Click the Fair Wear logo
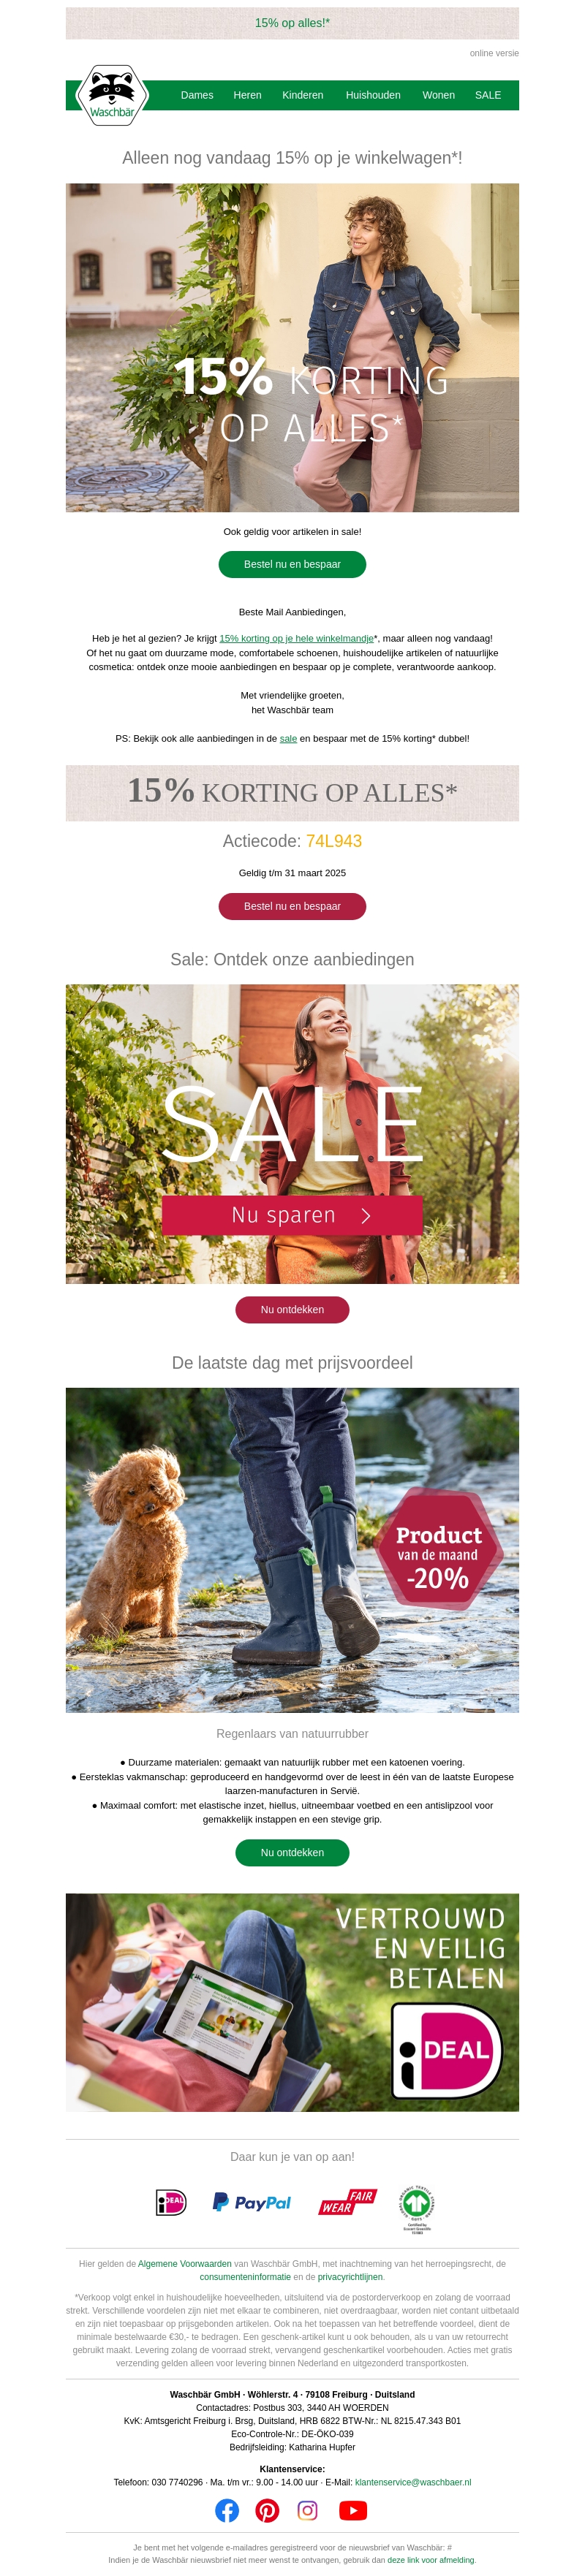The width and height of the screenshot is (585, 2576). 348,2202
